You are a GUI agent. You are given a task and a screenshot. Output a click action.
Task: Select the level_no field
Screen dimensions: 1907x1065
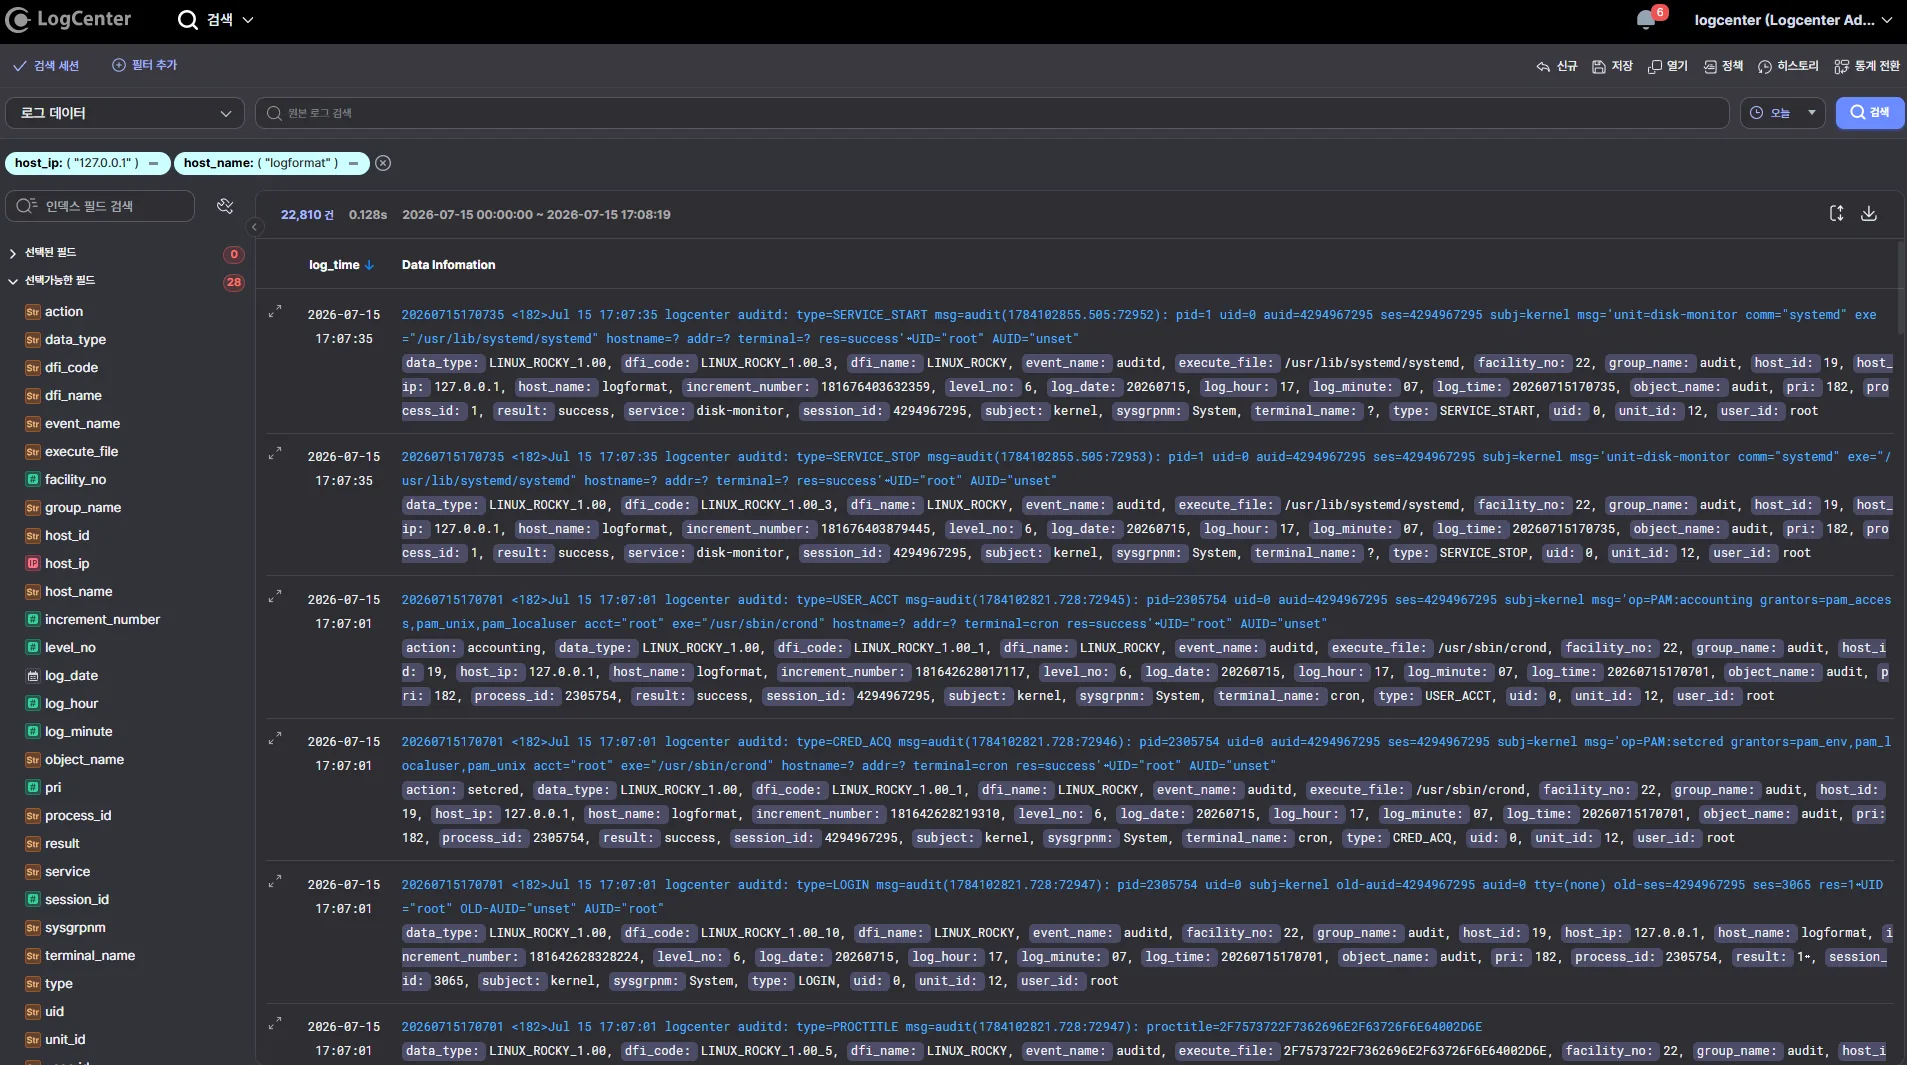pyautogui.click(x=70, y=648)
